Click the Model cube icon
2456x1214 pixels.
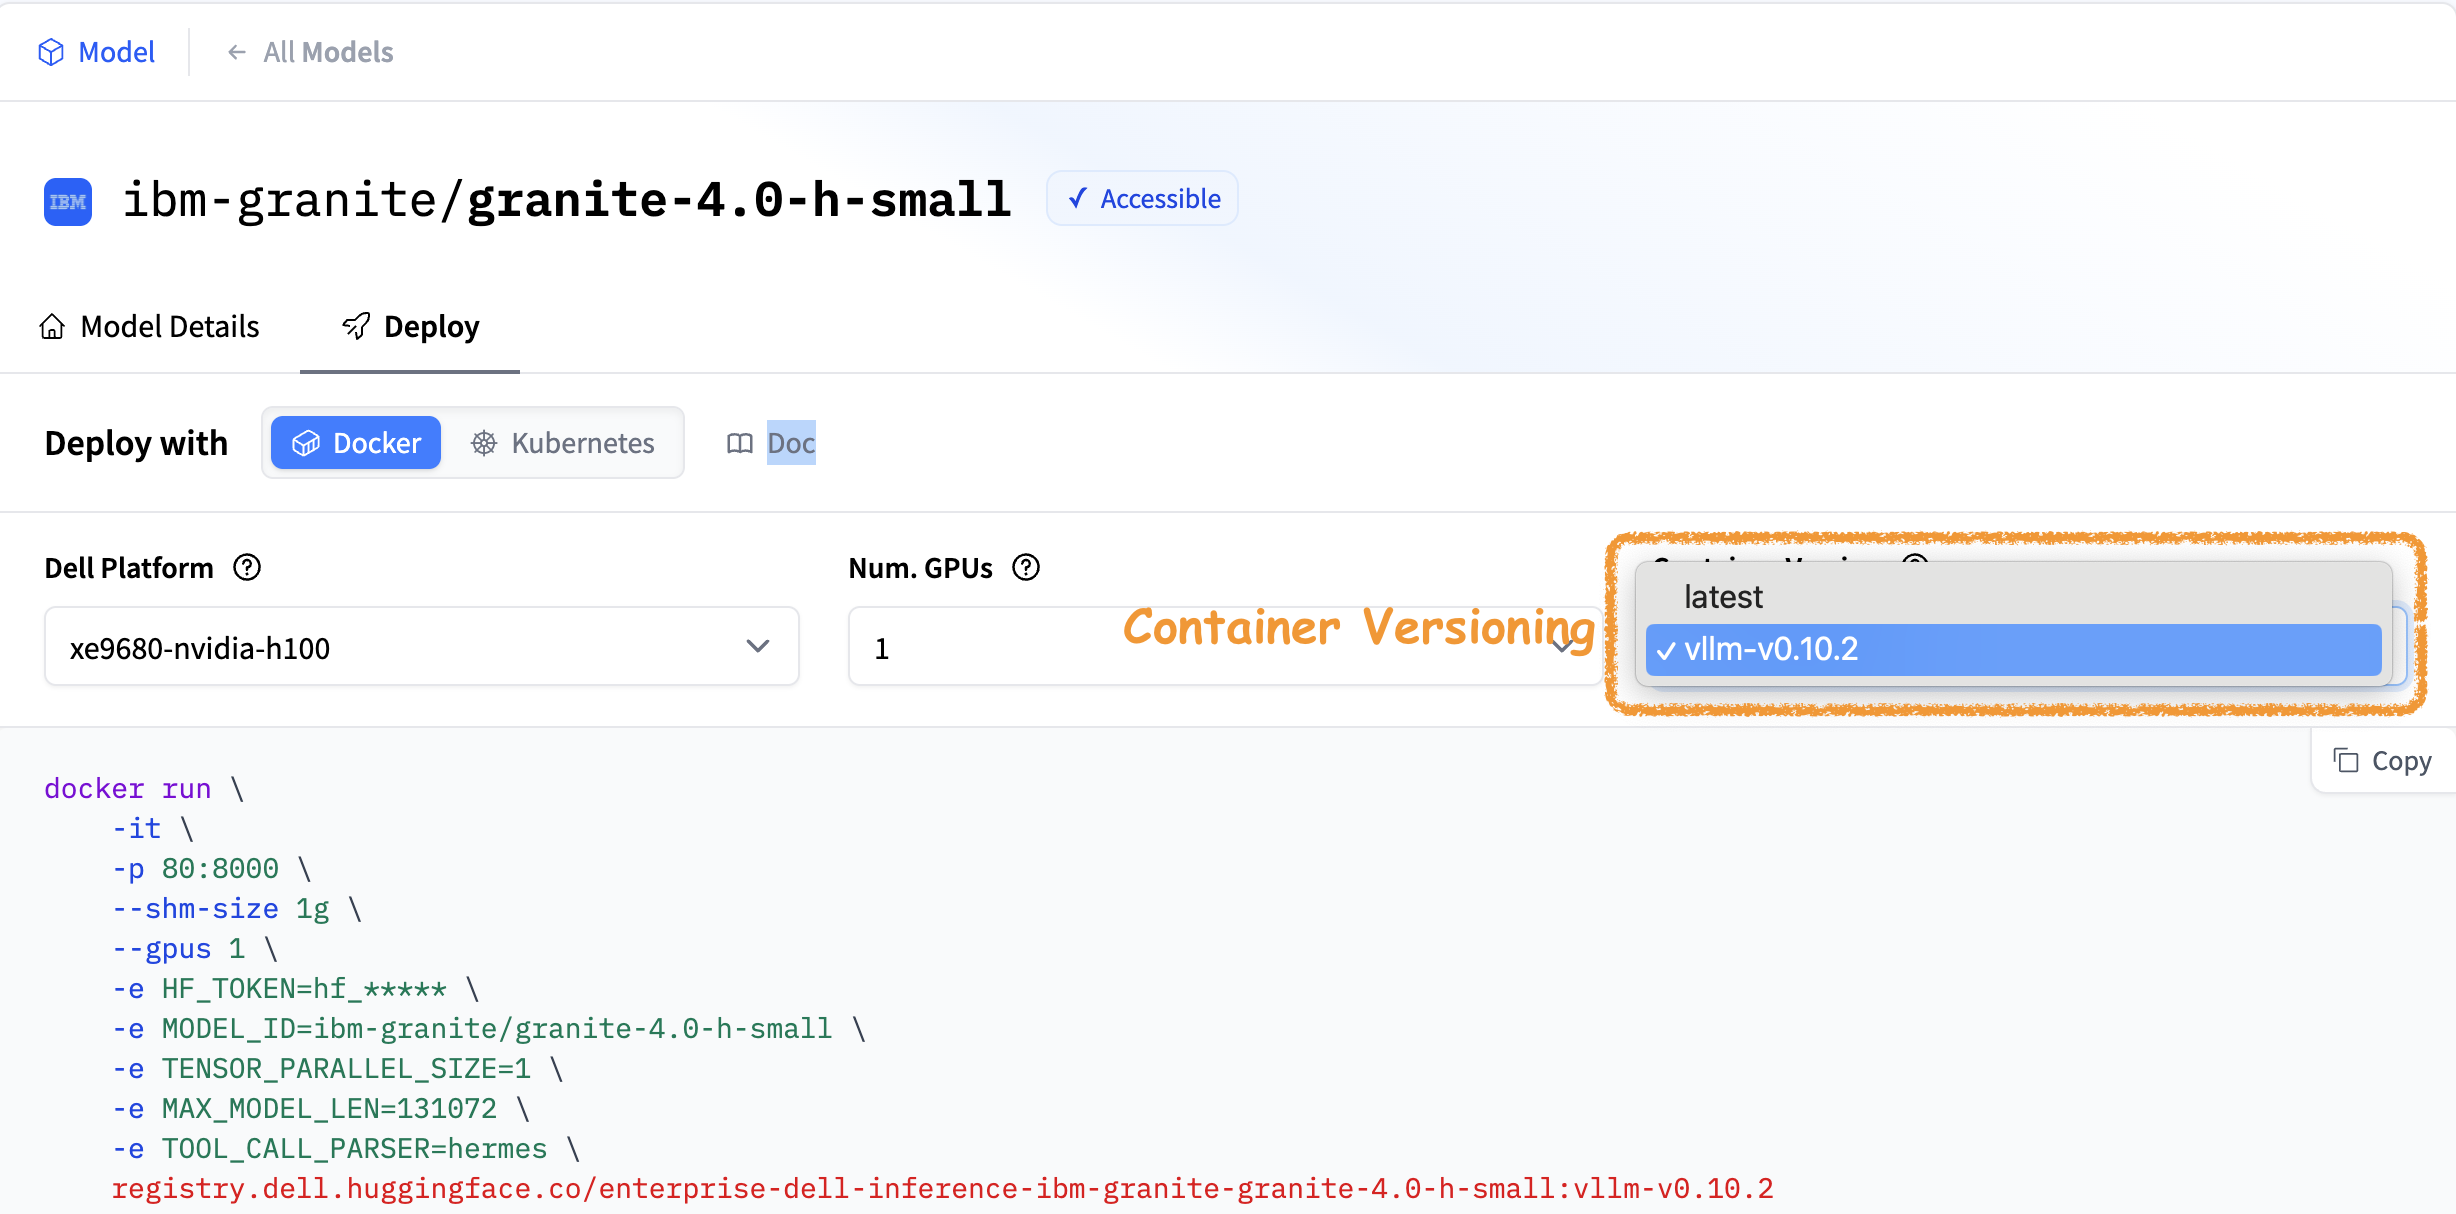(51, 52)
